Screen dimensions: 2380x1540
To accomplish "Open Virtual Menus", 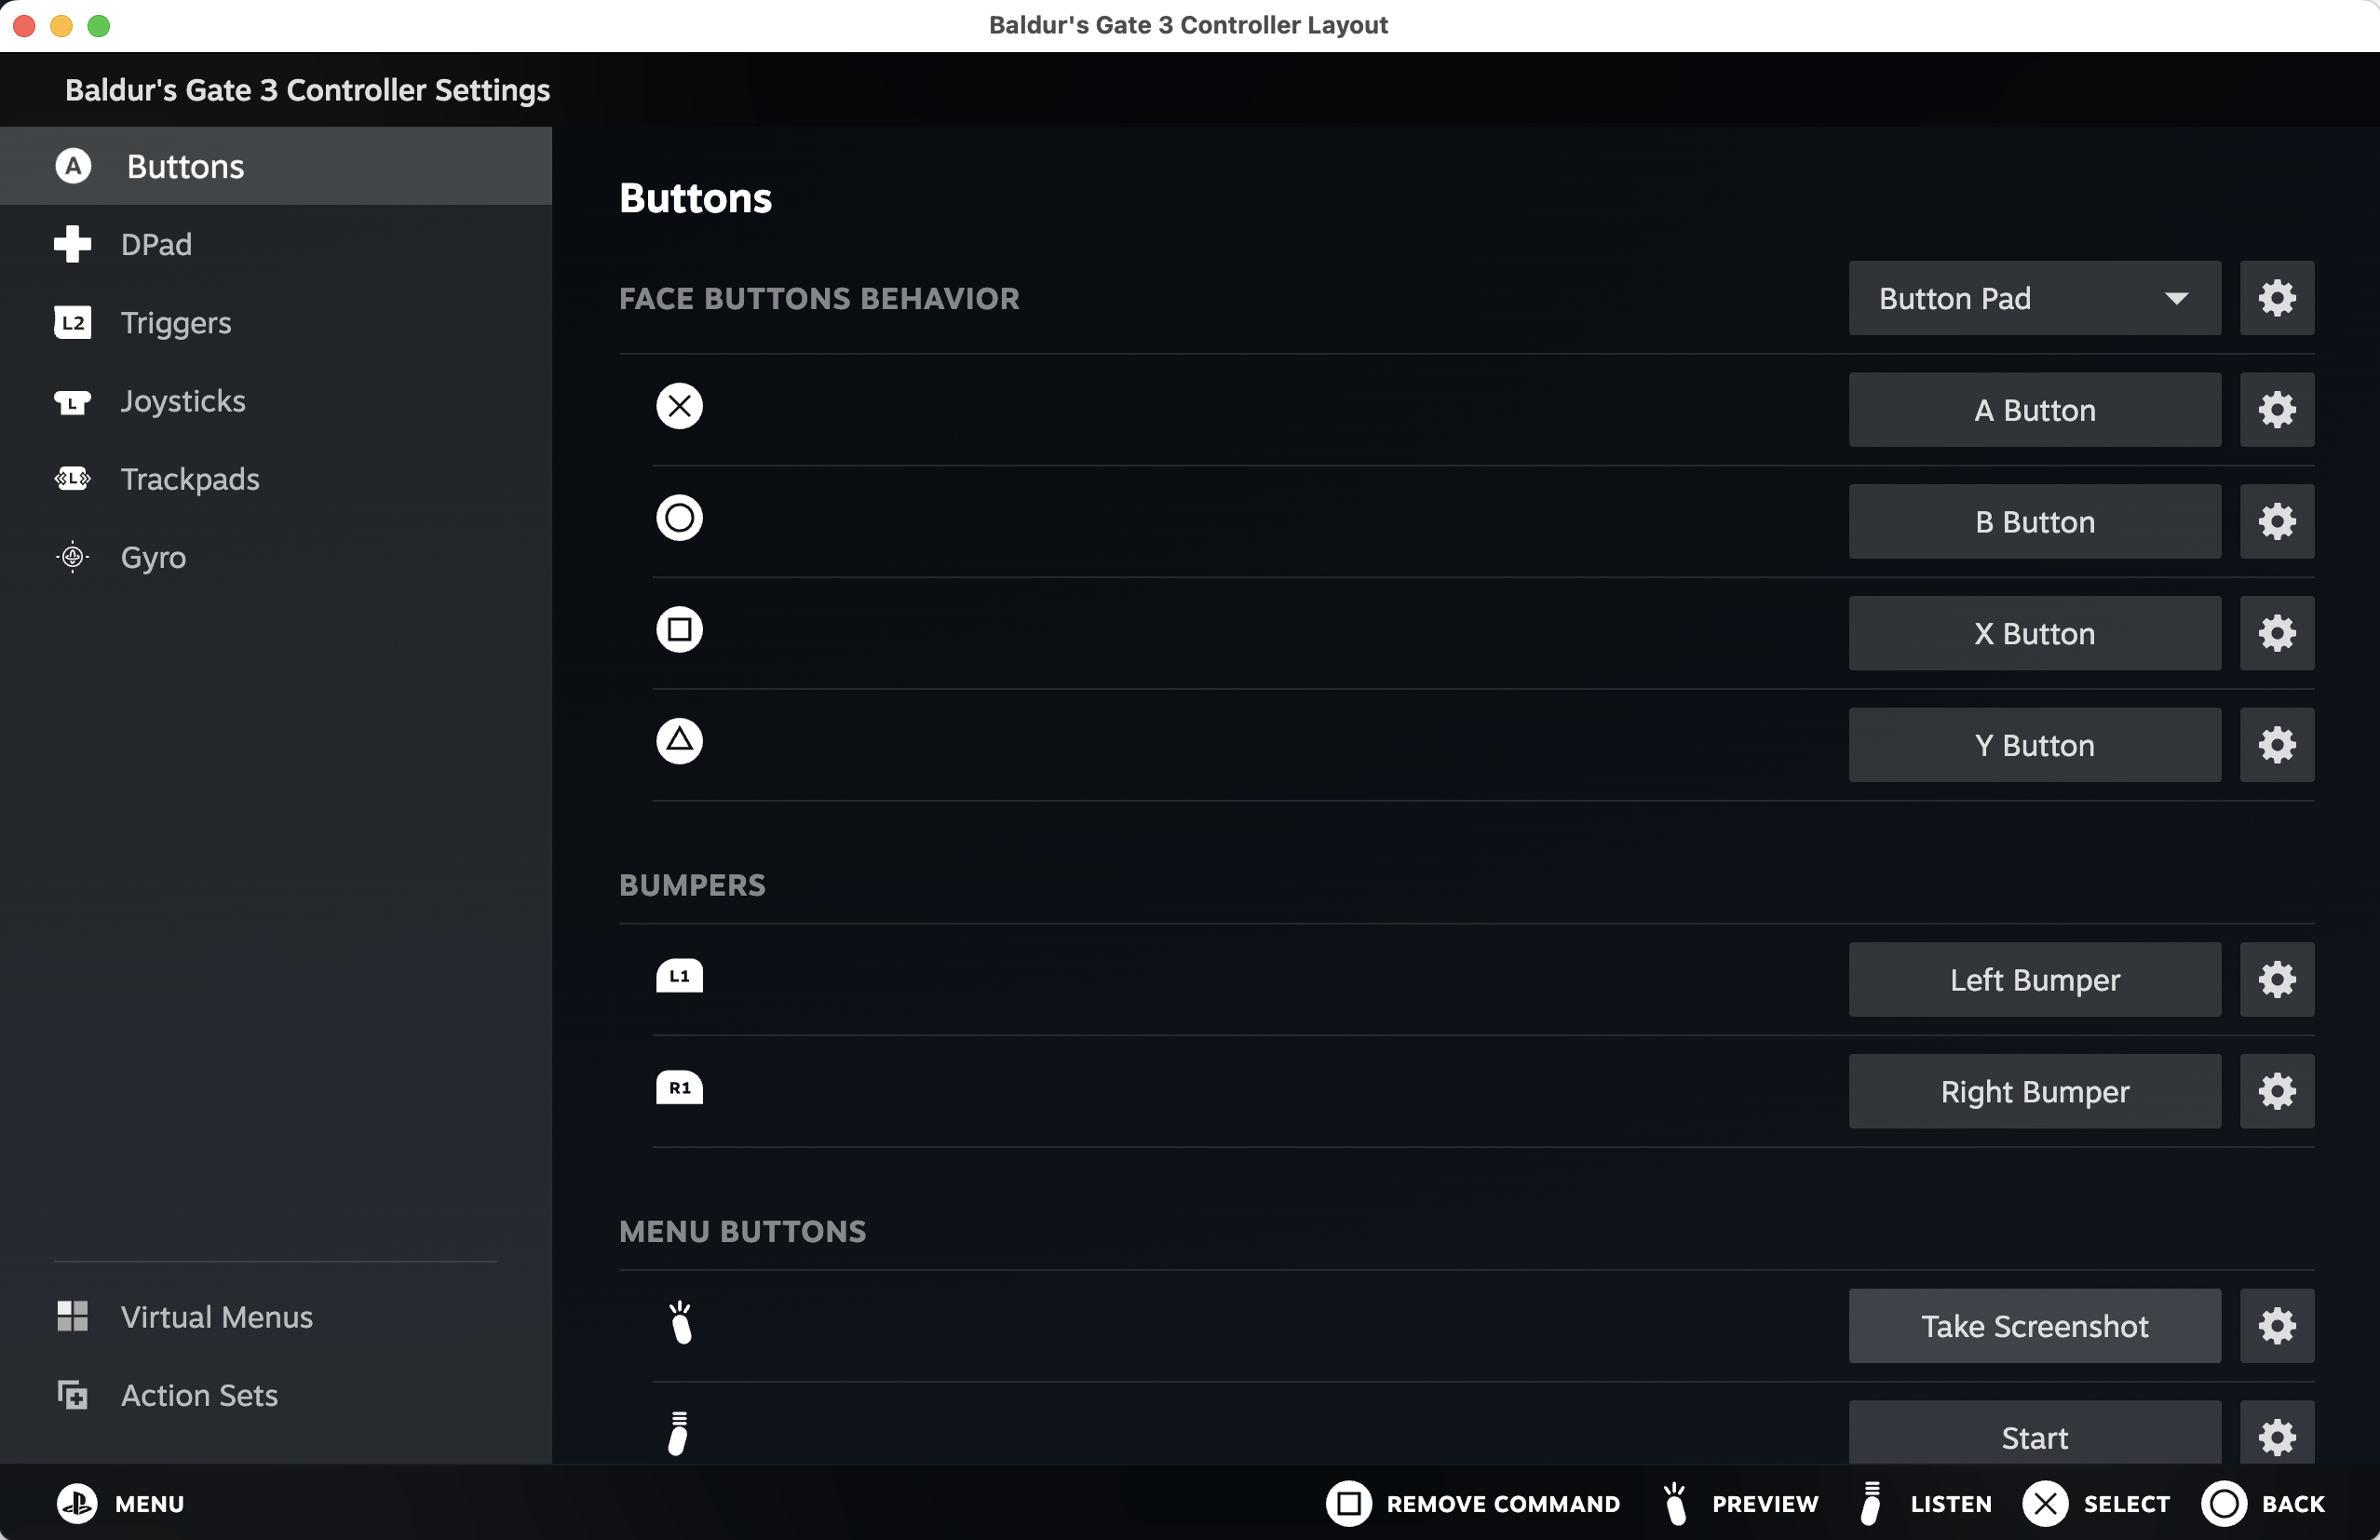I will (216, 1317).
